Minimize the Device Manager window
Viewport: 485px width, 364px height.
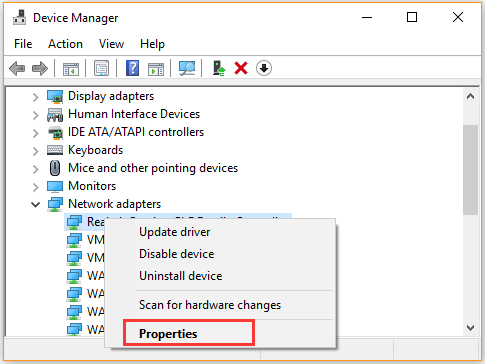[x=367, y=17]
